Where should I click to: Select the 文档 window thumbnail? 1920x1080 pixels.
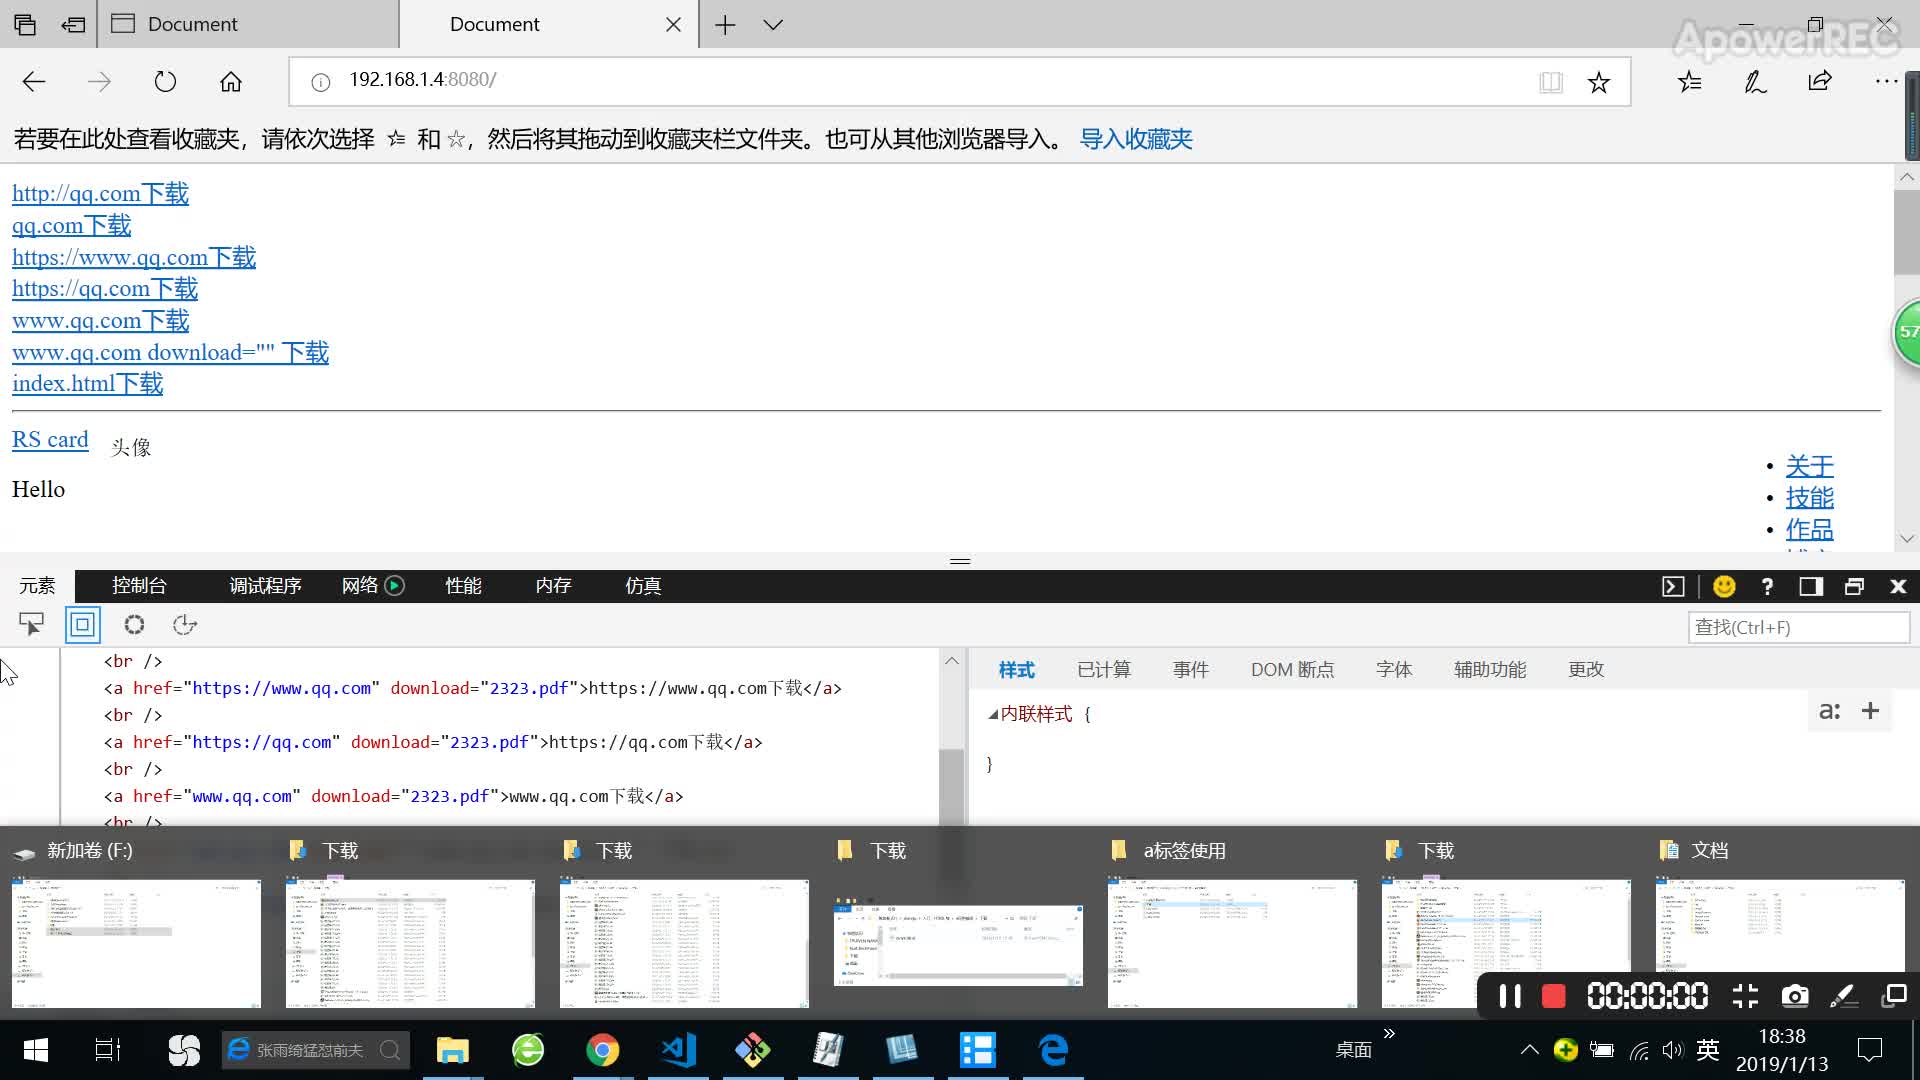[x=1780, y=944]
